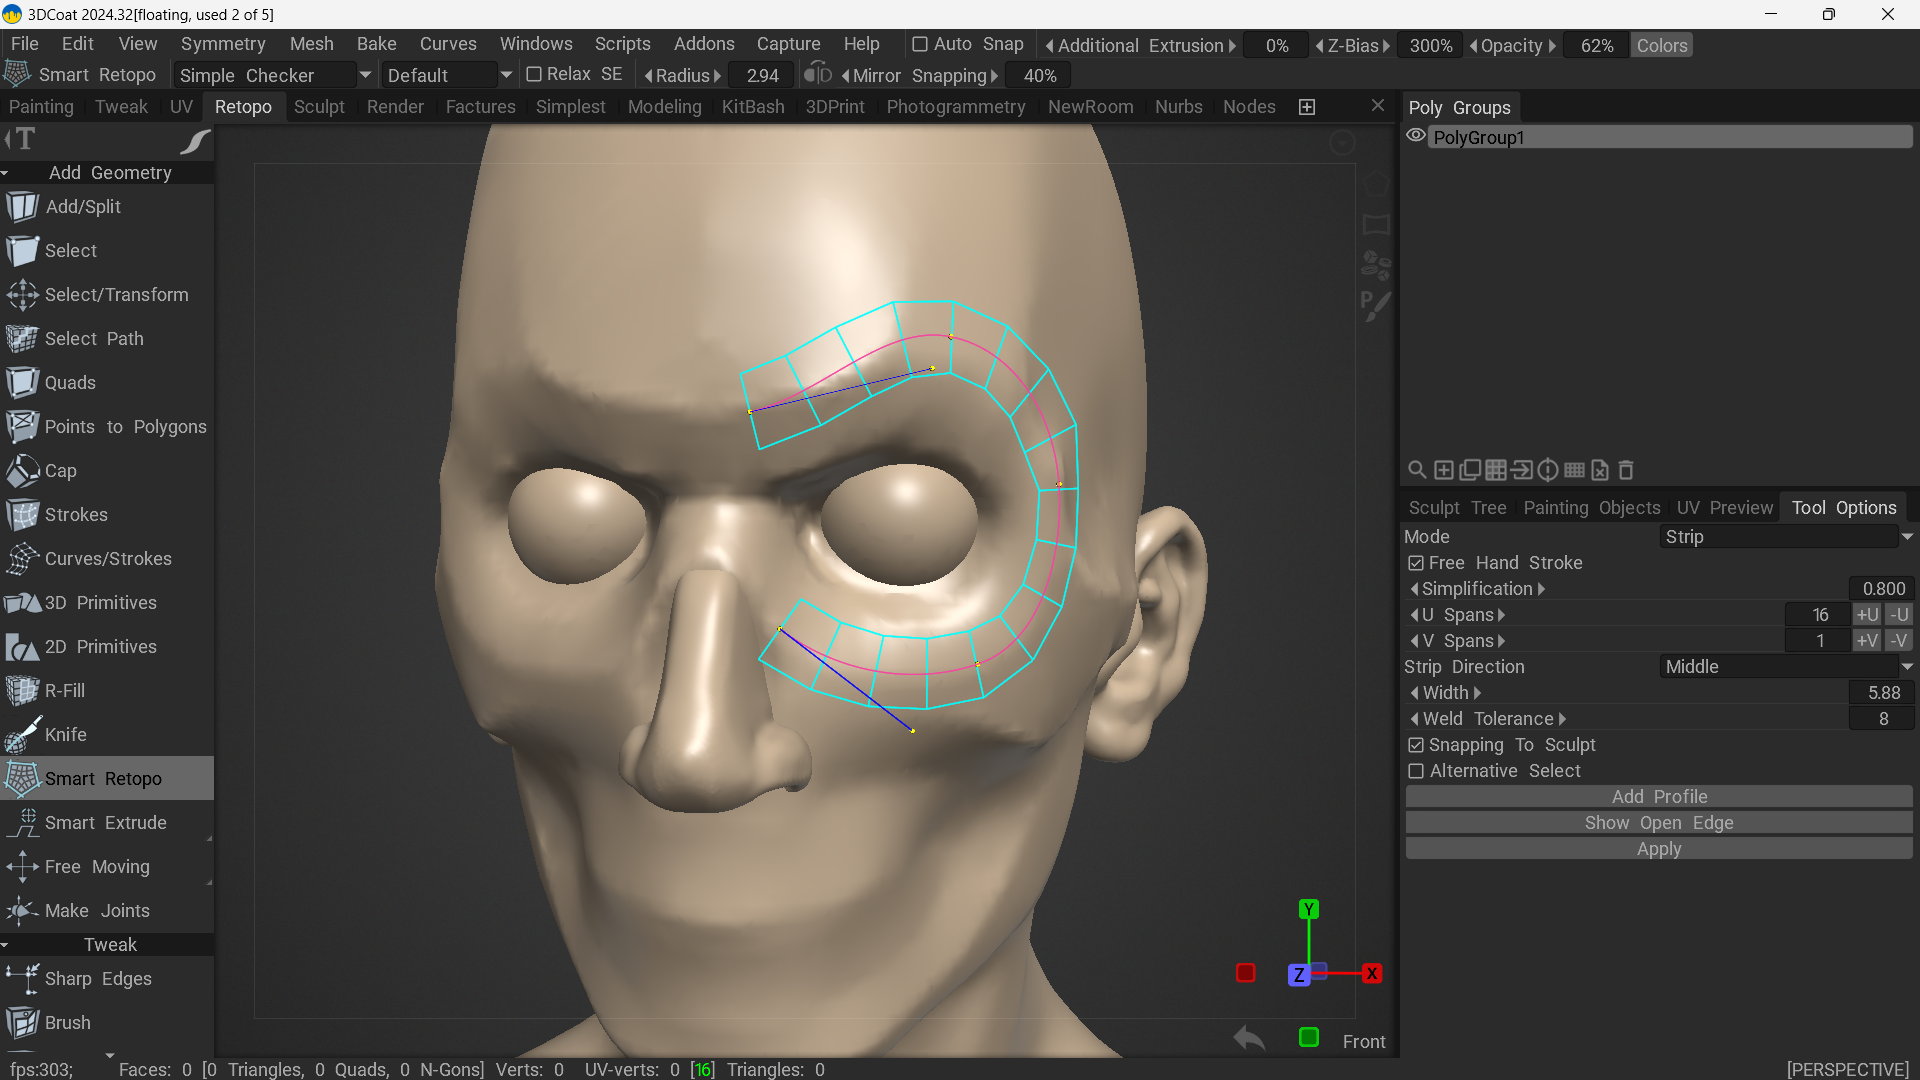This screenshot has height=1080, width=1920.
Task: Select the Knife tool
Action: coord(66,735)
